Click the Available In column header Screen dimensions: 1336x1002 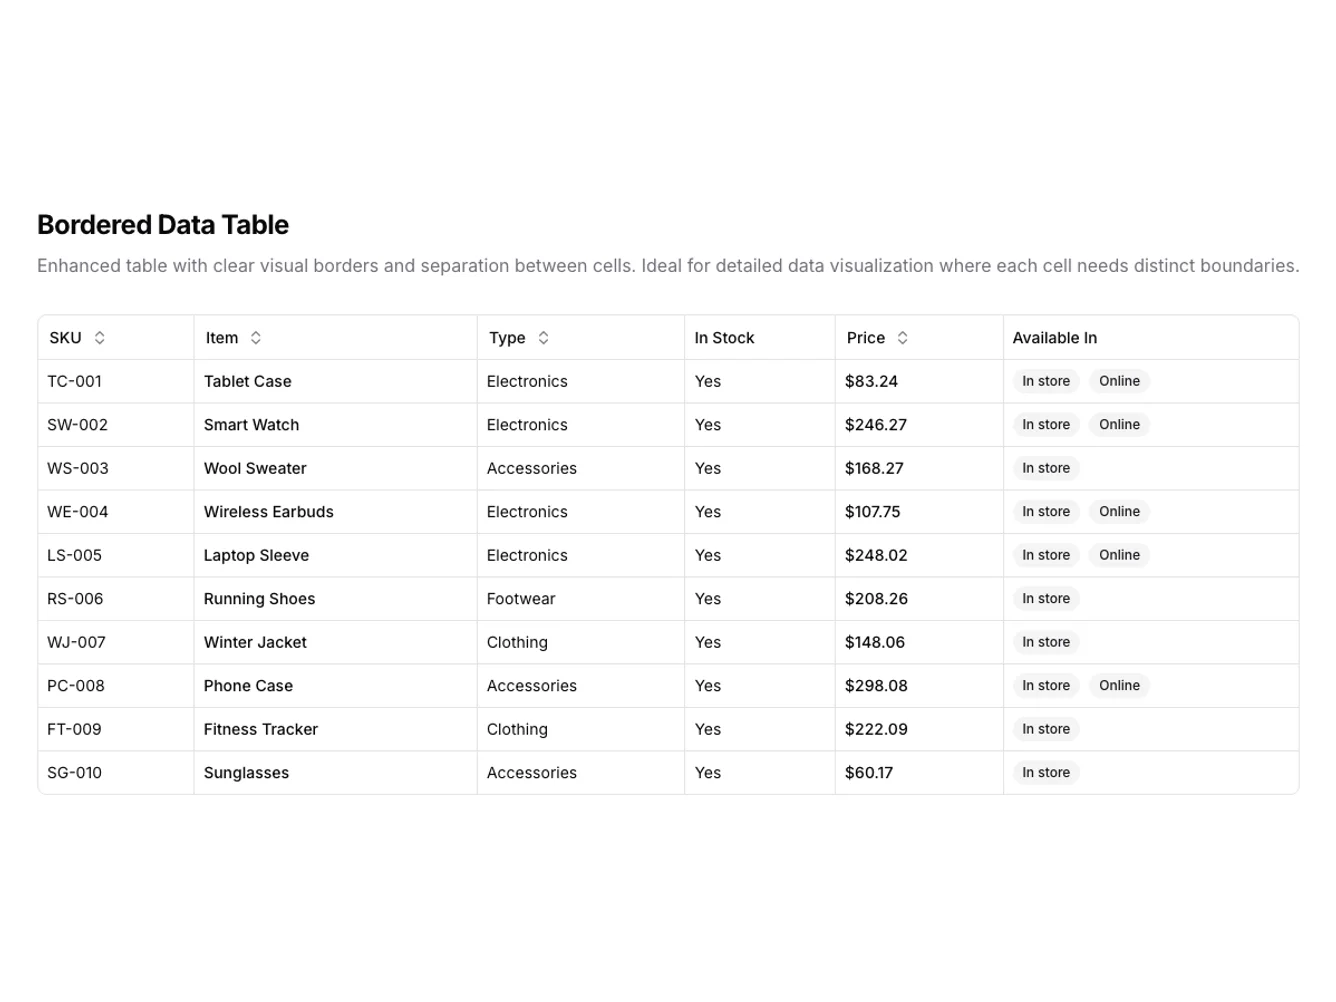pyautogui.click(x=1055, y=337)
